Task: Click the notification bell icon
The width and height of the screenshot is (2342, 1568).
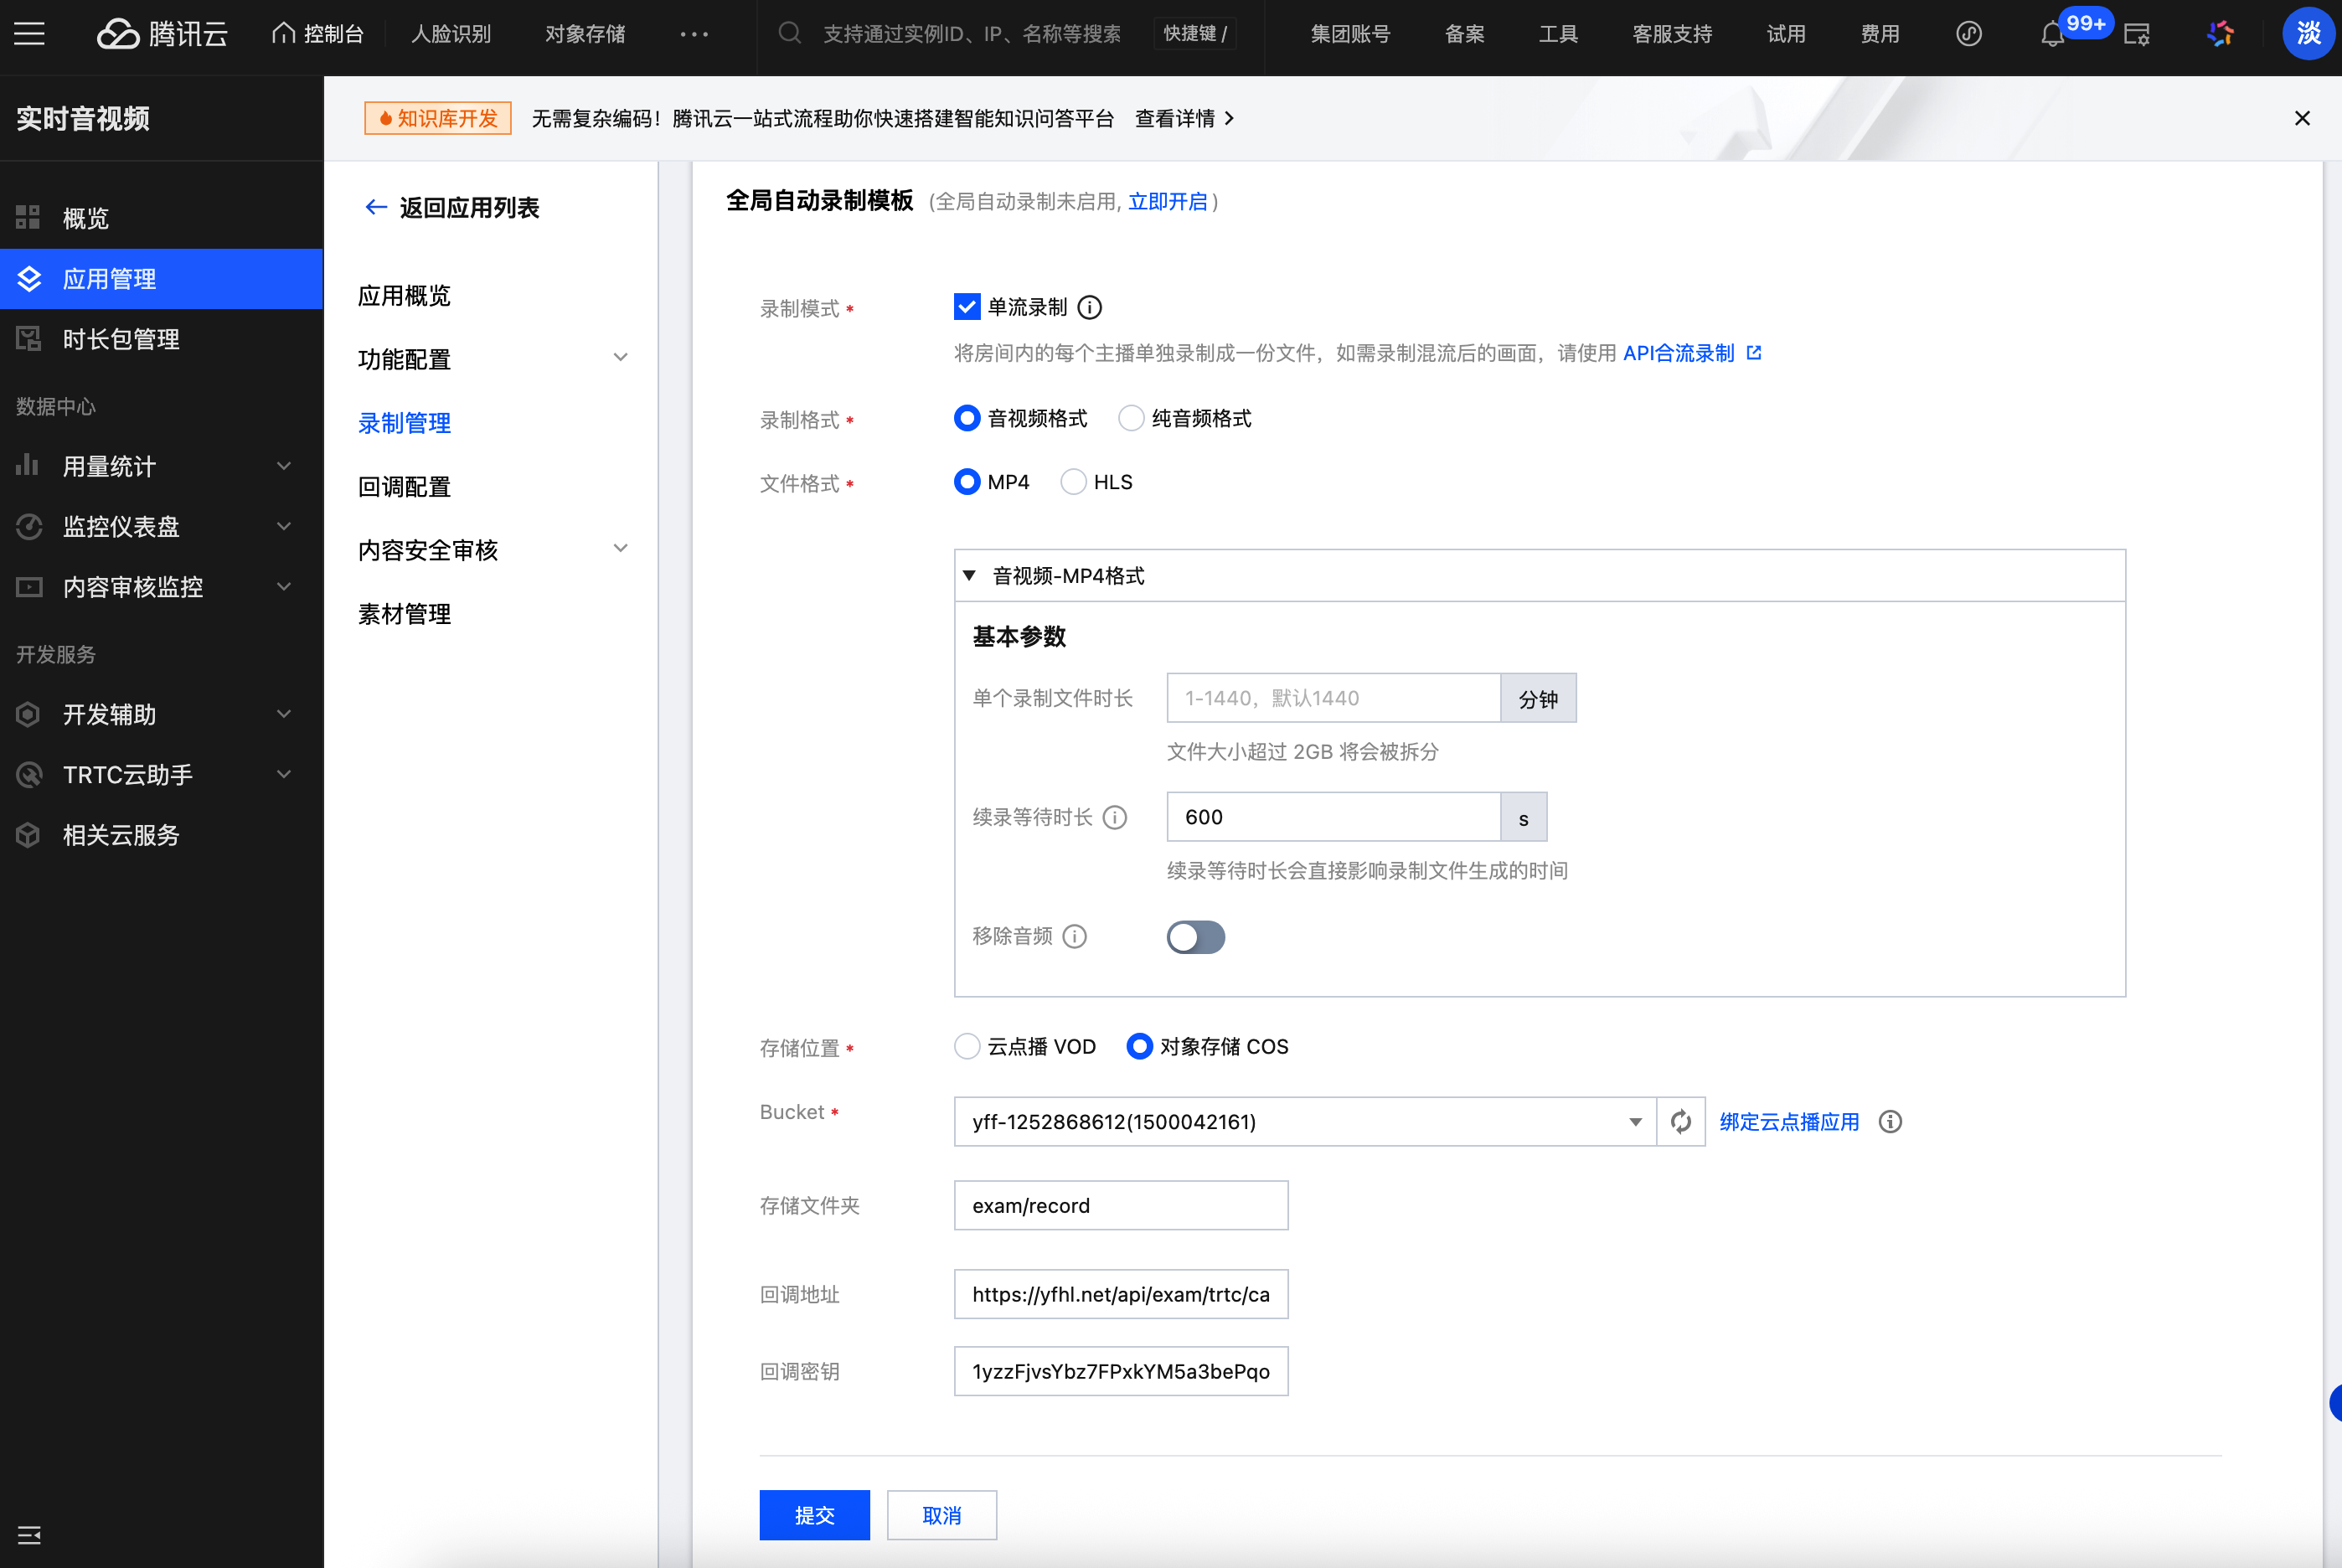Action: click(x=2052, y=35)
